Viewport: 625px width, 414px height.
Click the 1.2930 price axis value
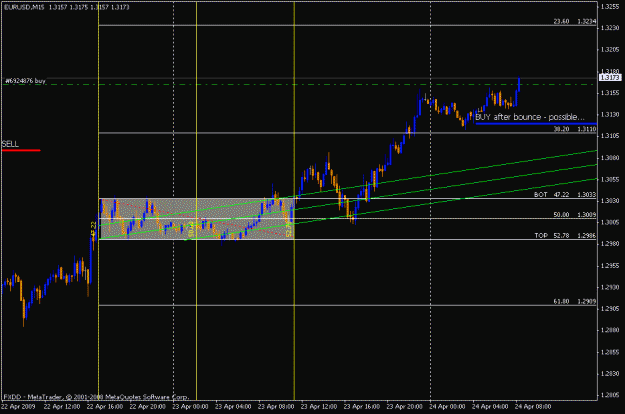(x=610, y=287)
